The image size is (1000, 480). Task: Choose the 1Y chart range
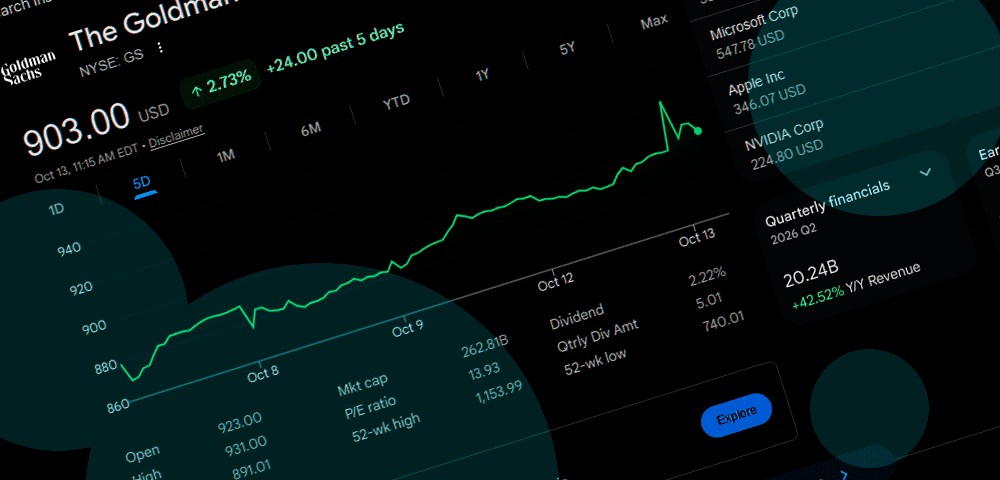pyautogui.click(x=482, y=75)
